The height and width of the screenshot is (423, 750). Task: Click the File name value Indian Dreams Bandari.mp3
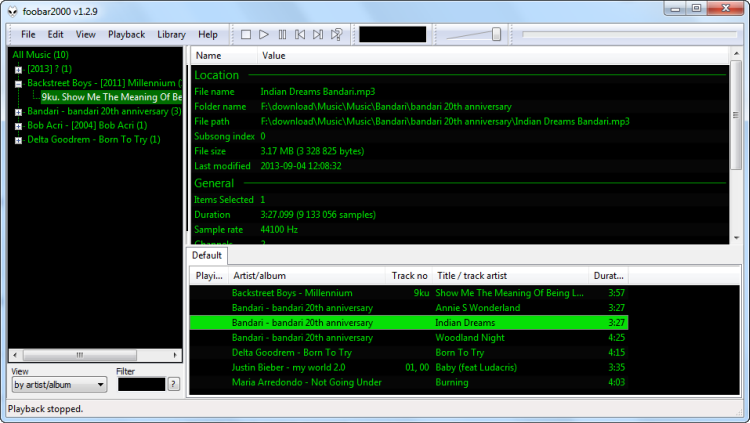(318, 92)
